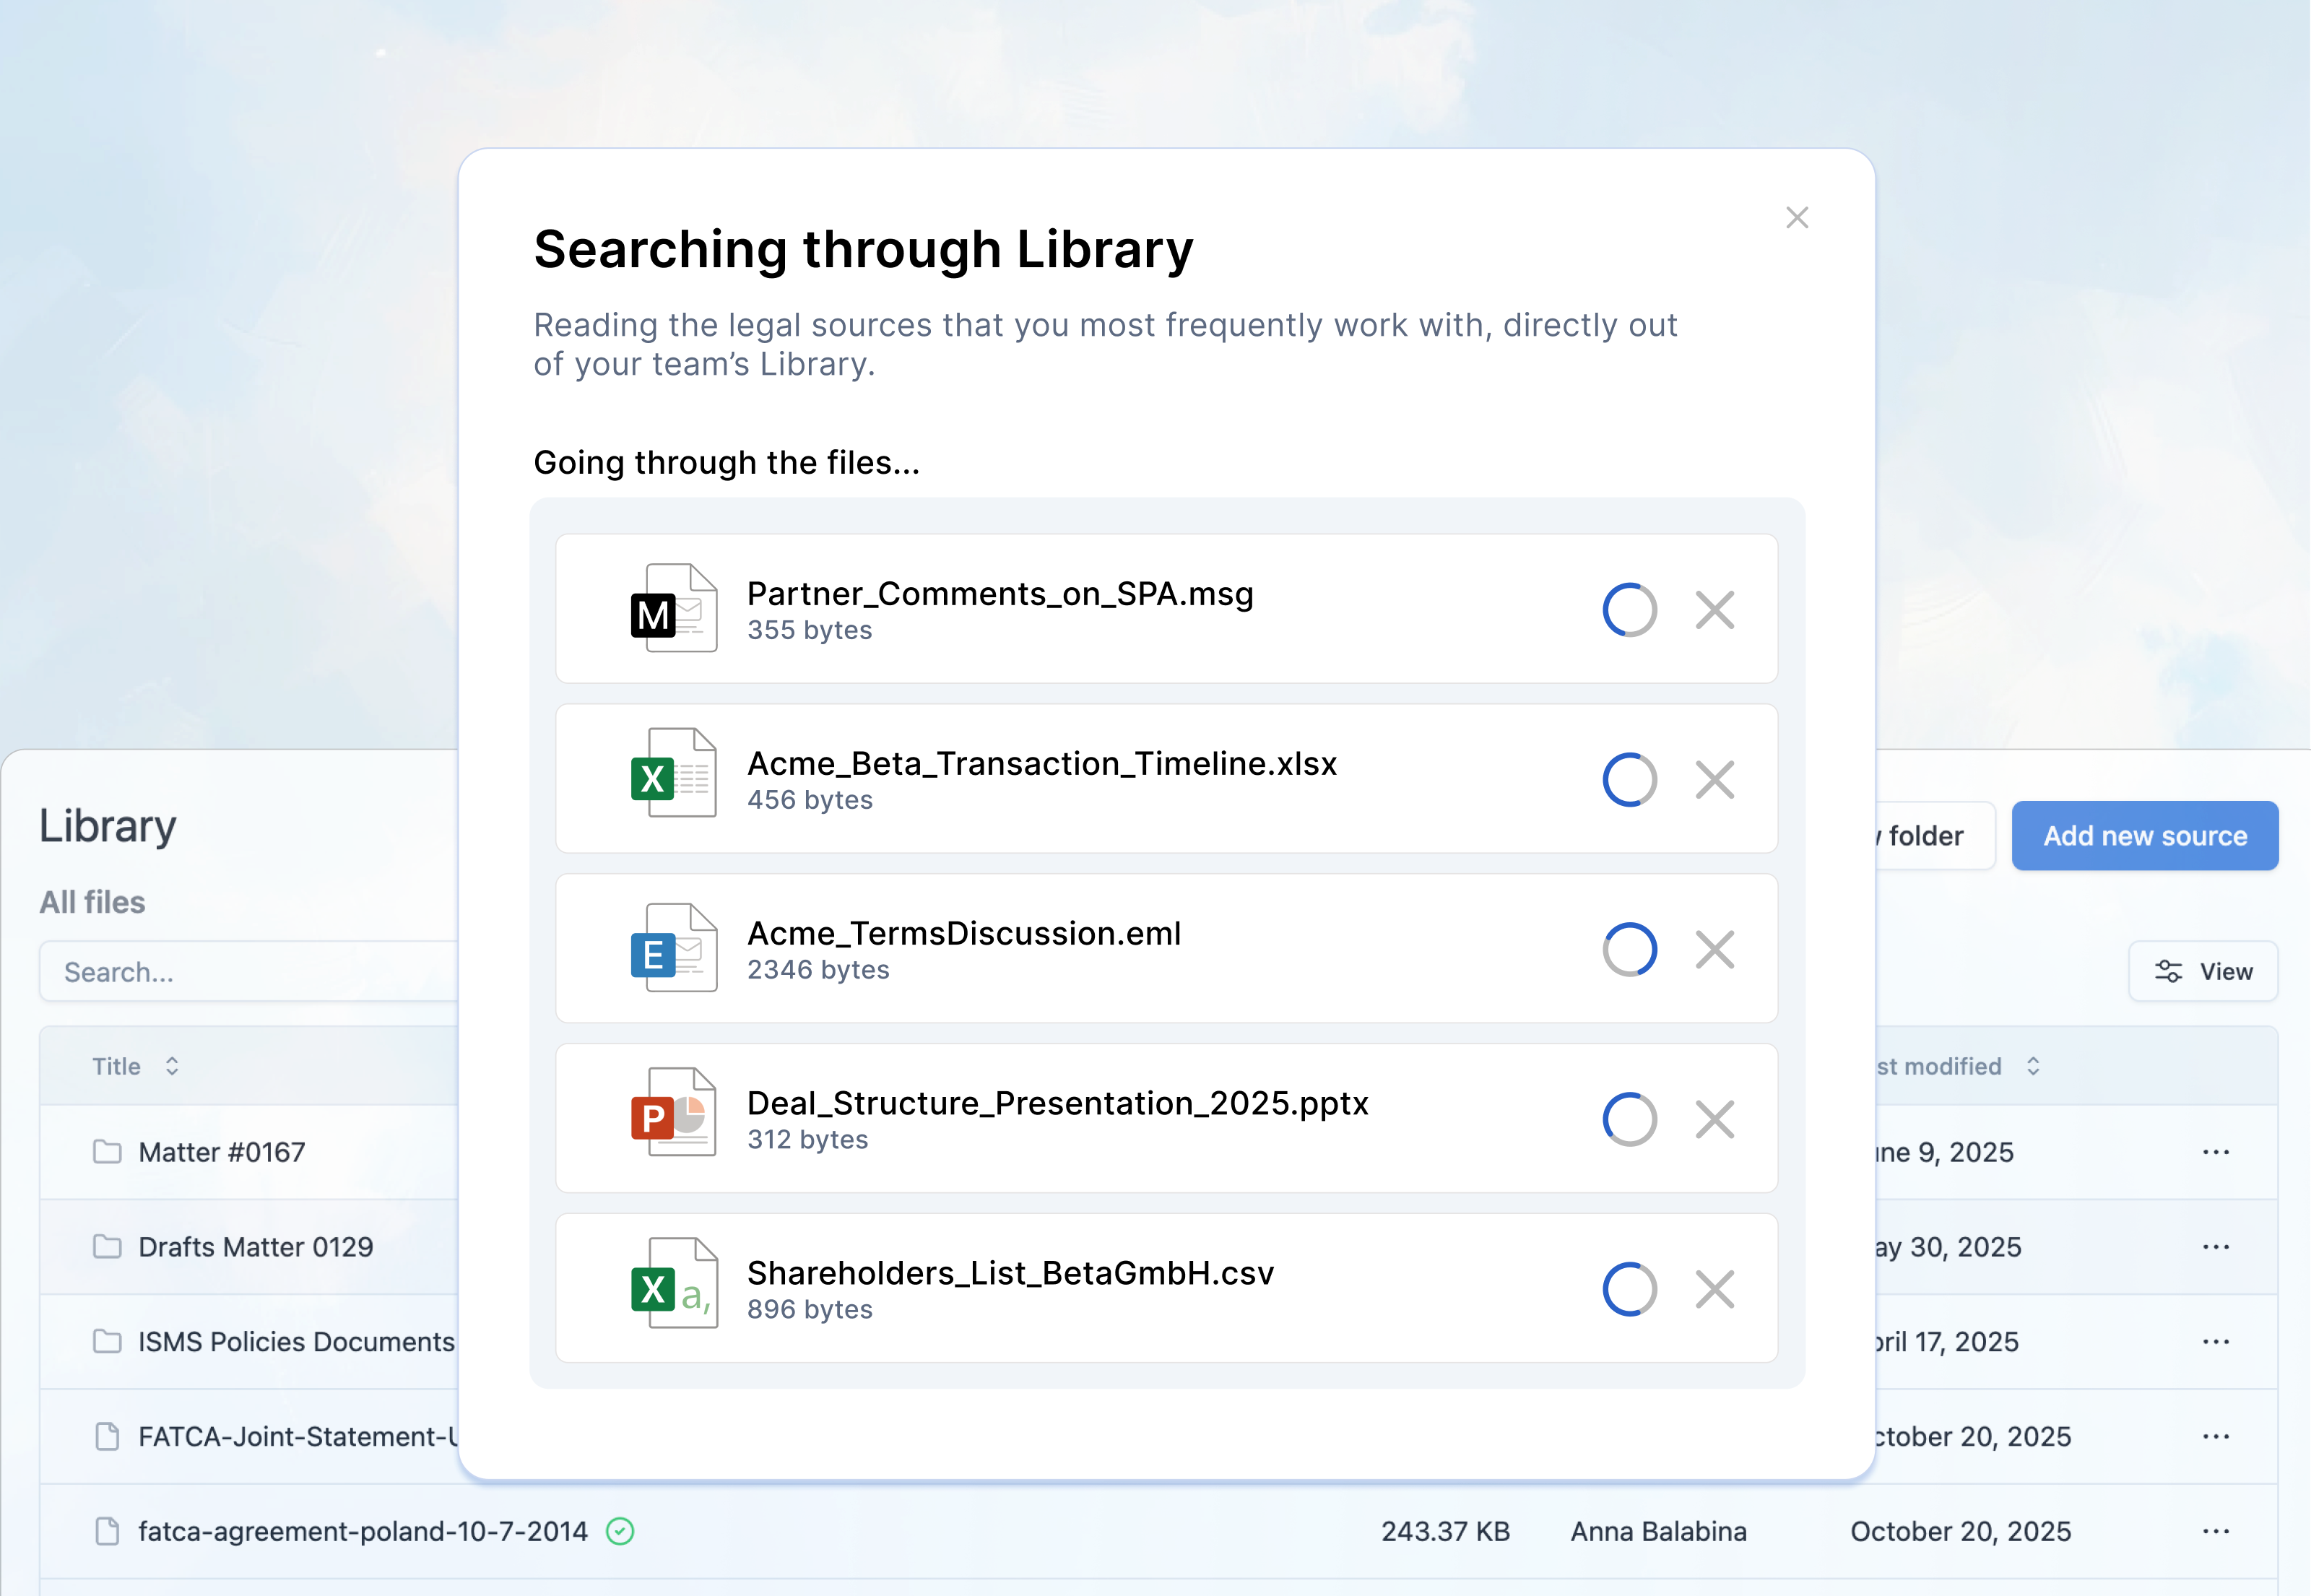Click the green checkmark beside fatca-agreement-poland
This screenshot has height=1596, width=2311.
(620, 1531)
